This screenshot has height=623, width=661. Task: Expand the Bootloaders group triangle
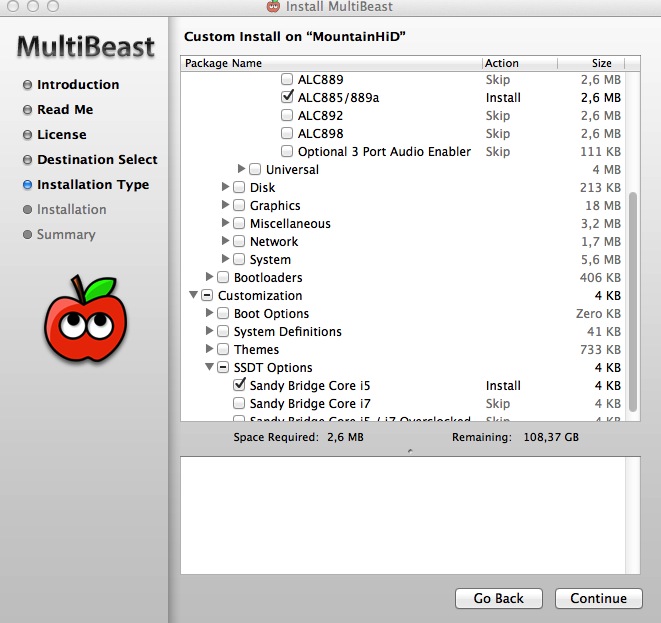209,277
